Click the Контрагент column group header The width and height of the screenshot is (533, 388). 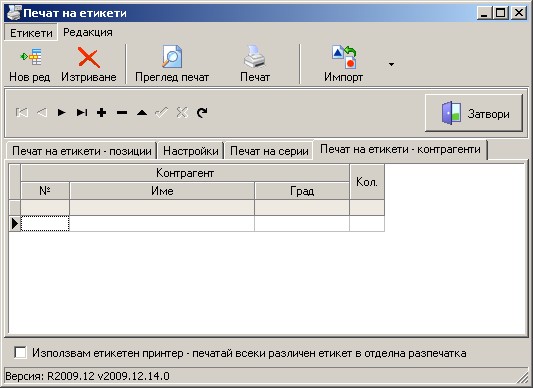click(185, 173)
